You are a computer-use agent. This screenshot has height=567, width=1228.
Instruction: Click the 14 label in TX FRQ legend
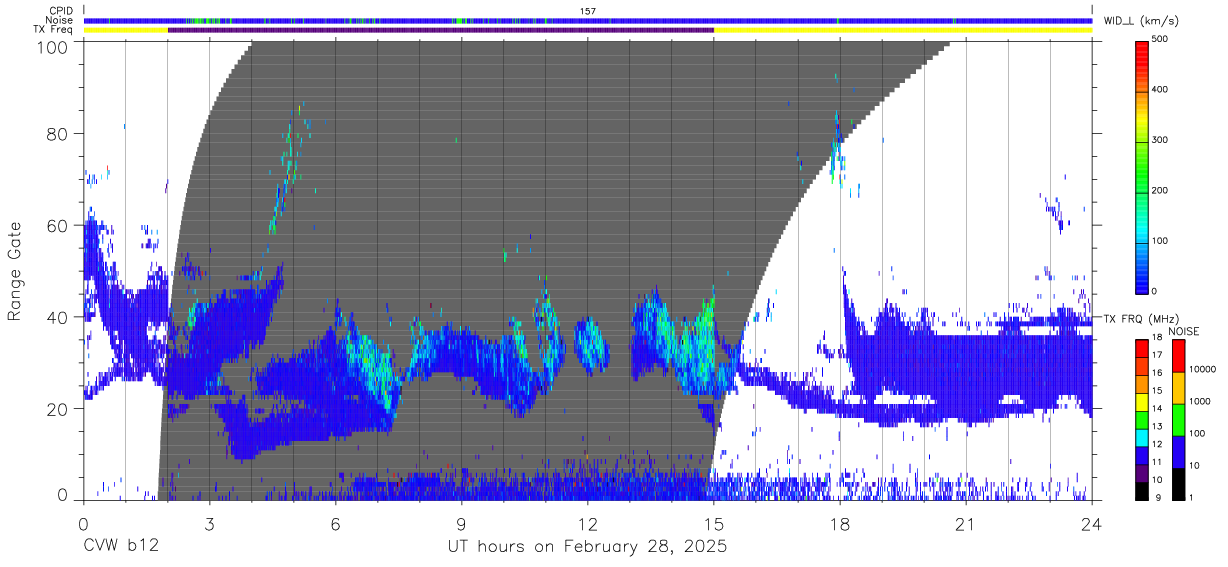[1156, 409]
